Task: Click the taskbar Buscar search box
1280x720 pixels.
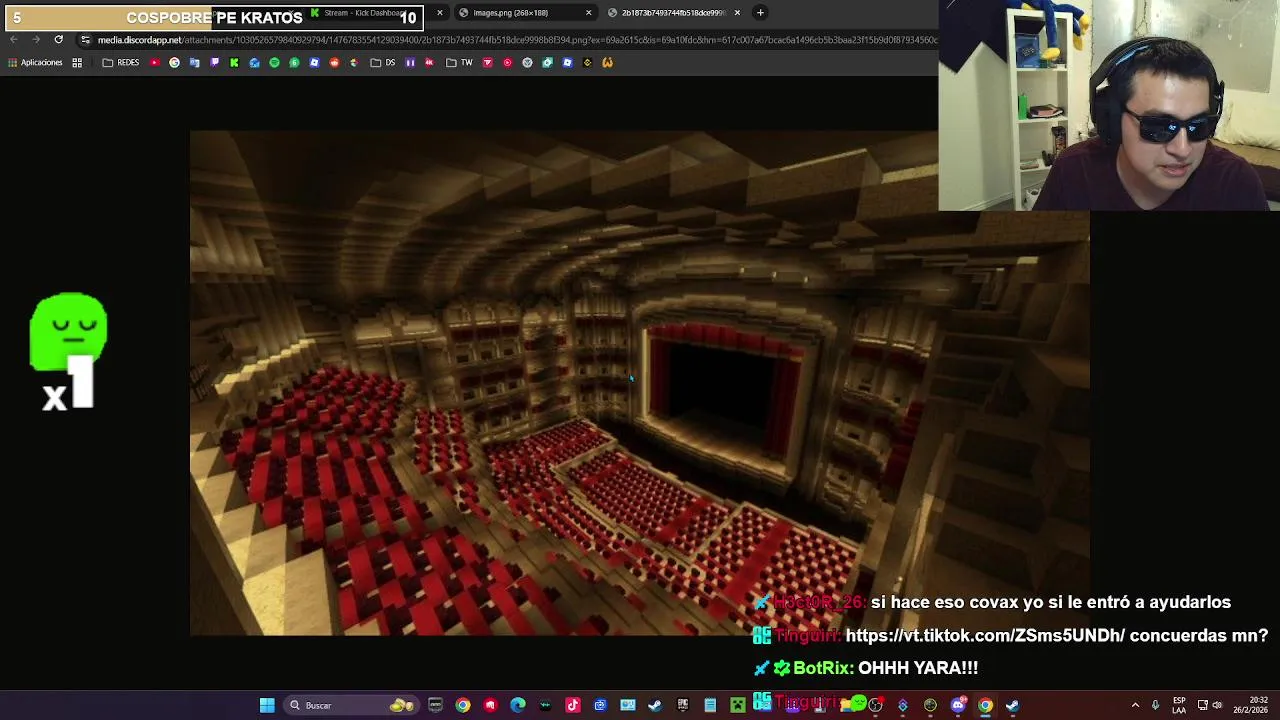Action: tap(350, 705)
